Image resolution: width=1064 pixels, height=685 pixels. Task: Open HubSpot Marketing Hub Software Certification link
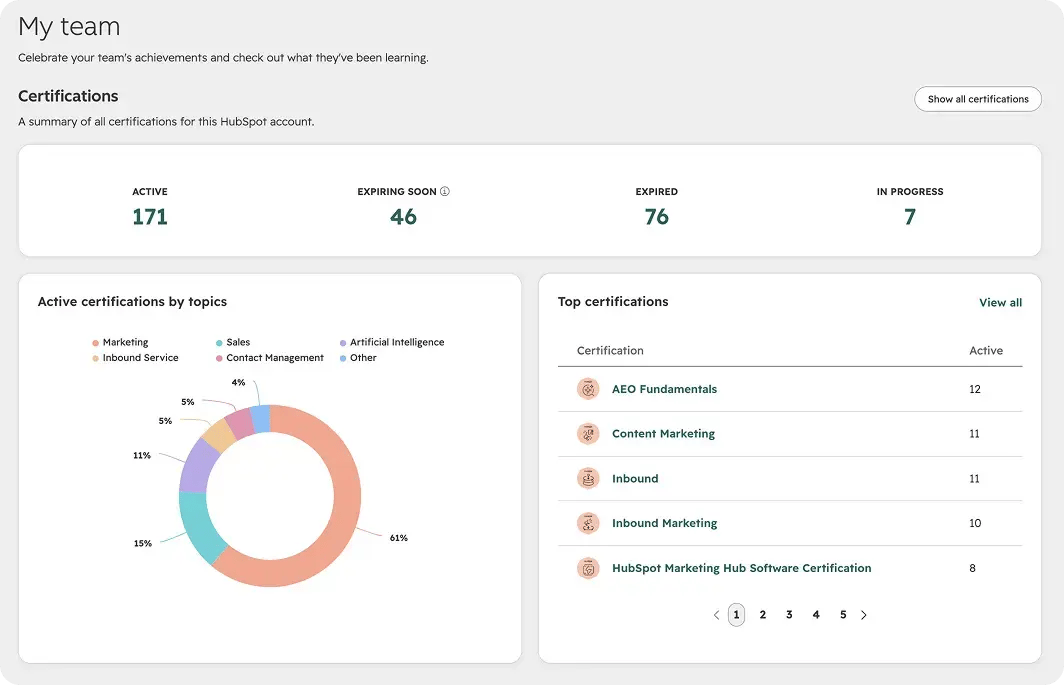[x=742, y=568]
